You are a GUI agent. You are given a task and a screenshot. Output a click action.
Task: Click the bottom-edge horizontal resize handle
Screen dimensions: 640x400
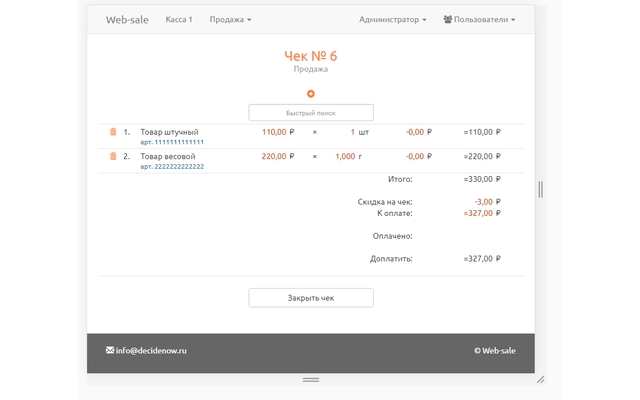(311, 380)
